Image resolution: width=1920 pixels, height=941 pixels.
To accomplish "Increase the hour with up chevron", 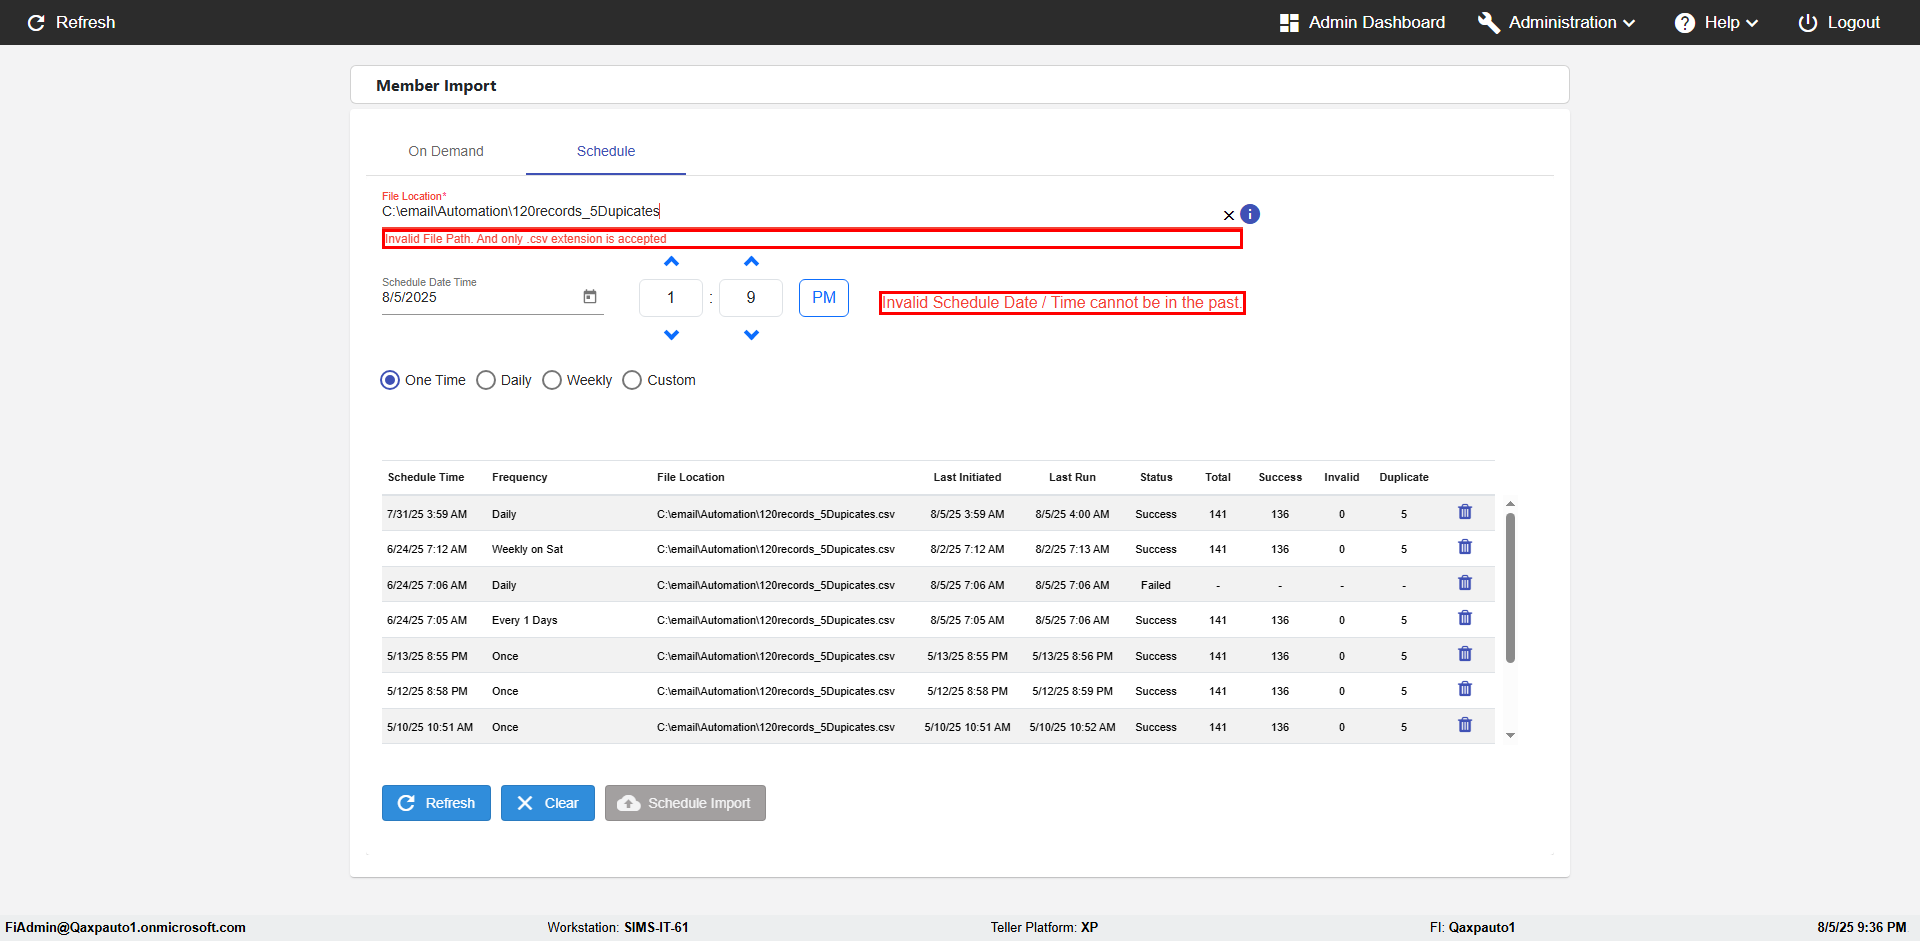I will point(671,262).
